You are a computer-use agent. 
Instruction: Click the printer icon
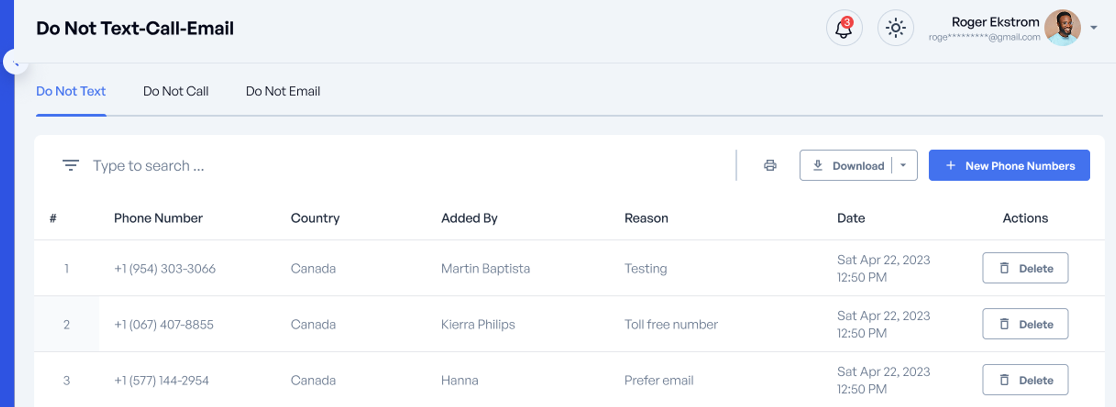(770, 166)
